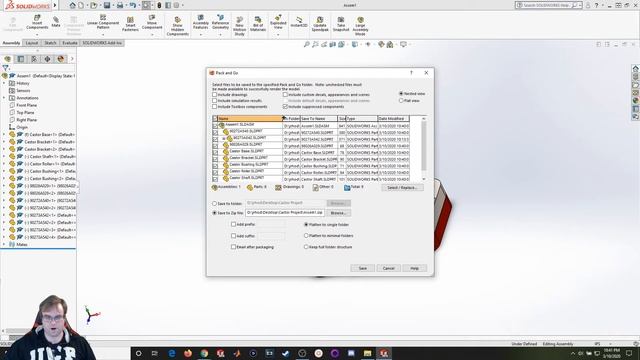Viewport: 640px width, 360px height.
Task: Open the ConfigurationManager tab icon
Action: (x=34, y=59)
